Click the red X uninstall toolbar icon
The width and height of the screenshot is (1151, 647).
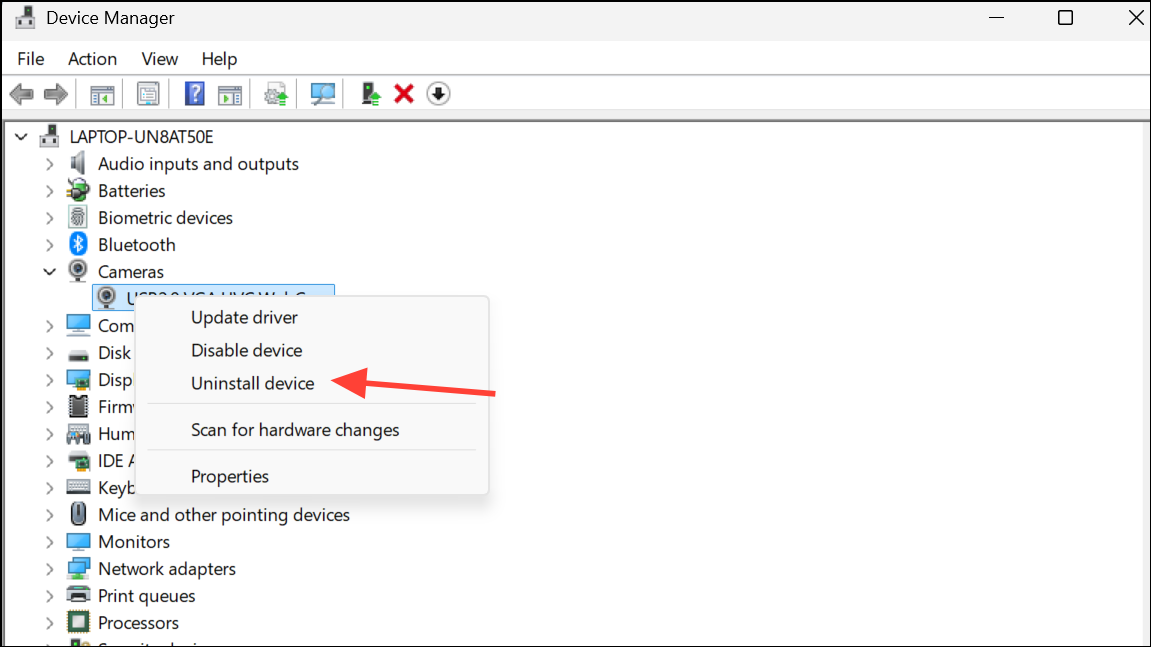click(x=404, y=94)
